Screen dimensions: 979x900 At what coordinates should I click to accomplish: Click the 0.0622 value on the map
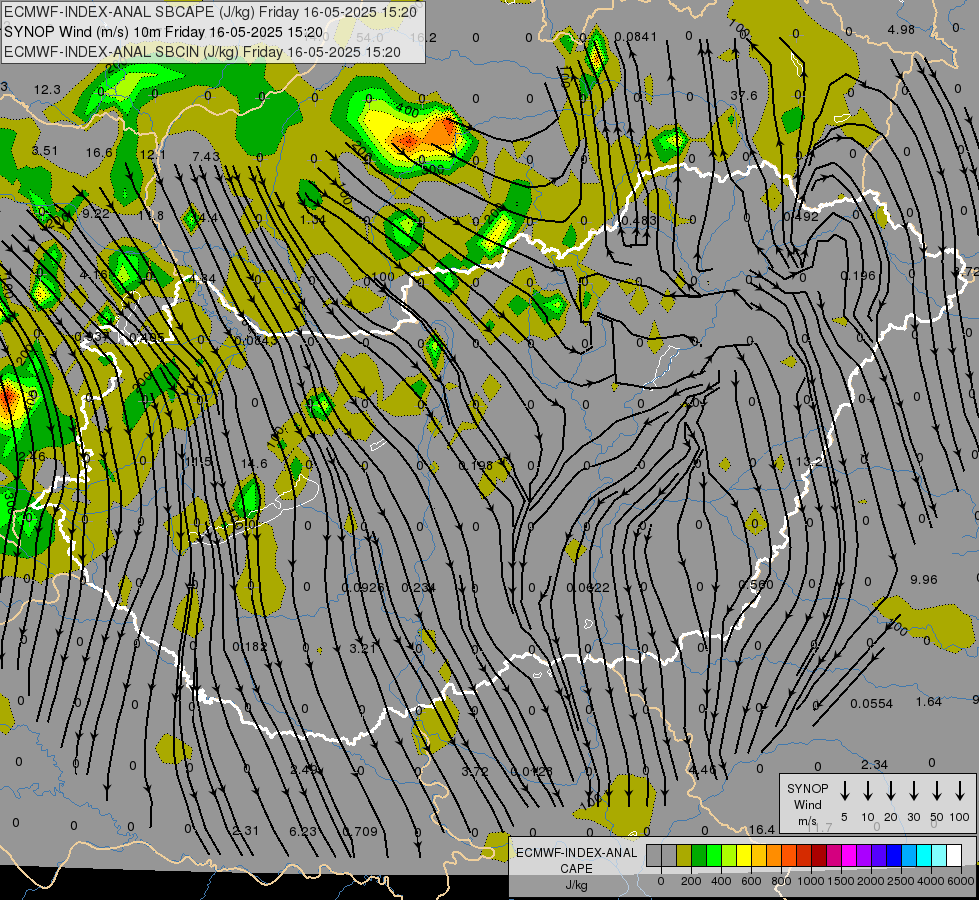point(588,588)
